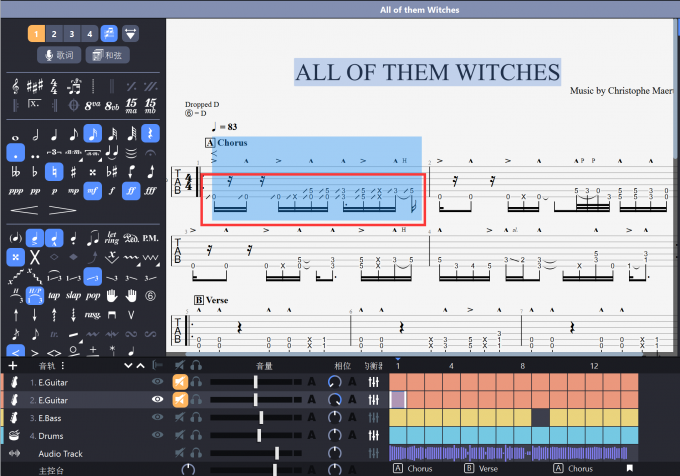Select voice 2 tab

click(x=54, y=34)
